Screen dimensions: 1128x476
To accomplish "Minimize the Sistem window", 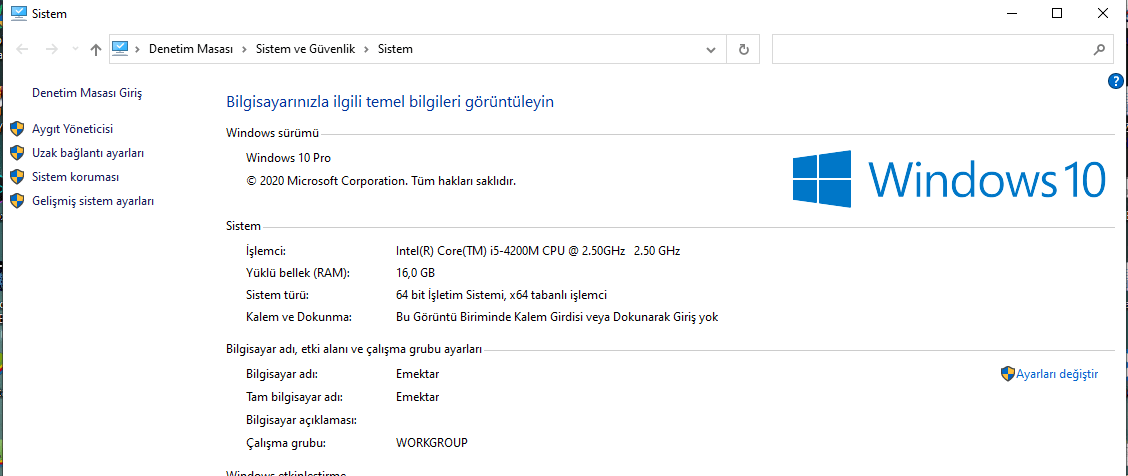I will click(x=1012, y=13).
